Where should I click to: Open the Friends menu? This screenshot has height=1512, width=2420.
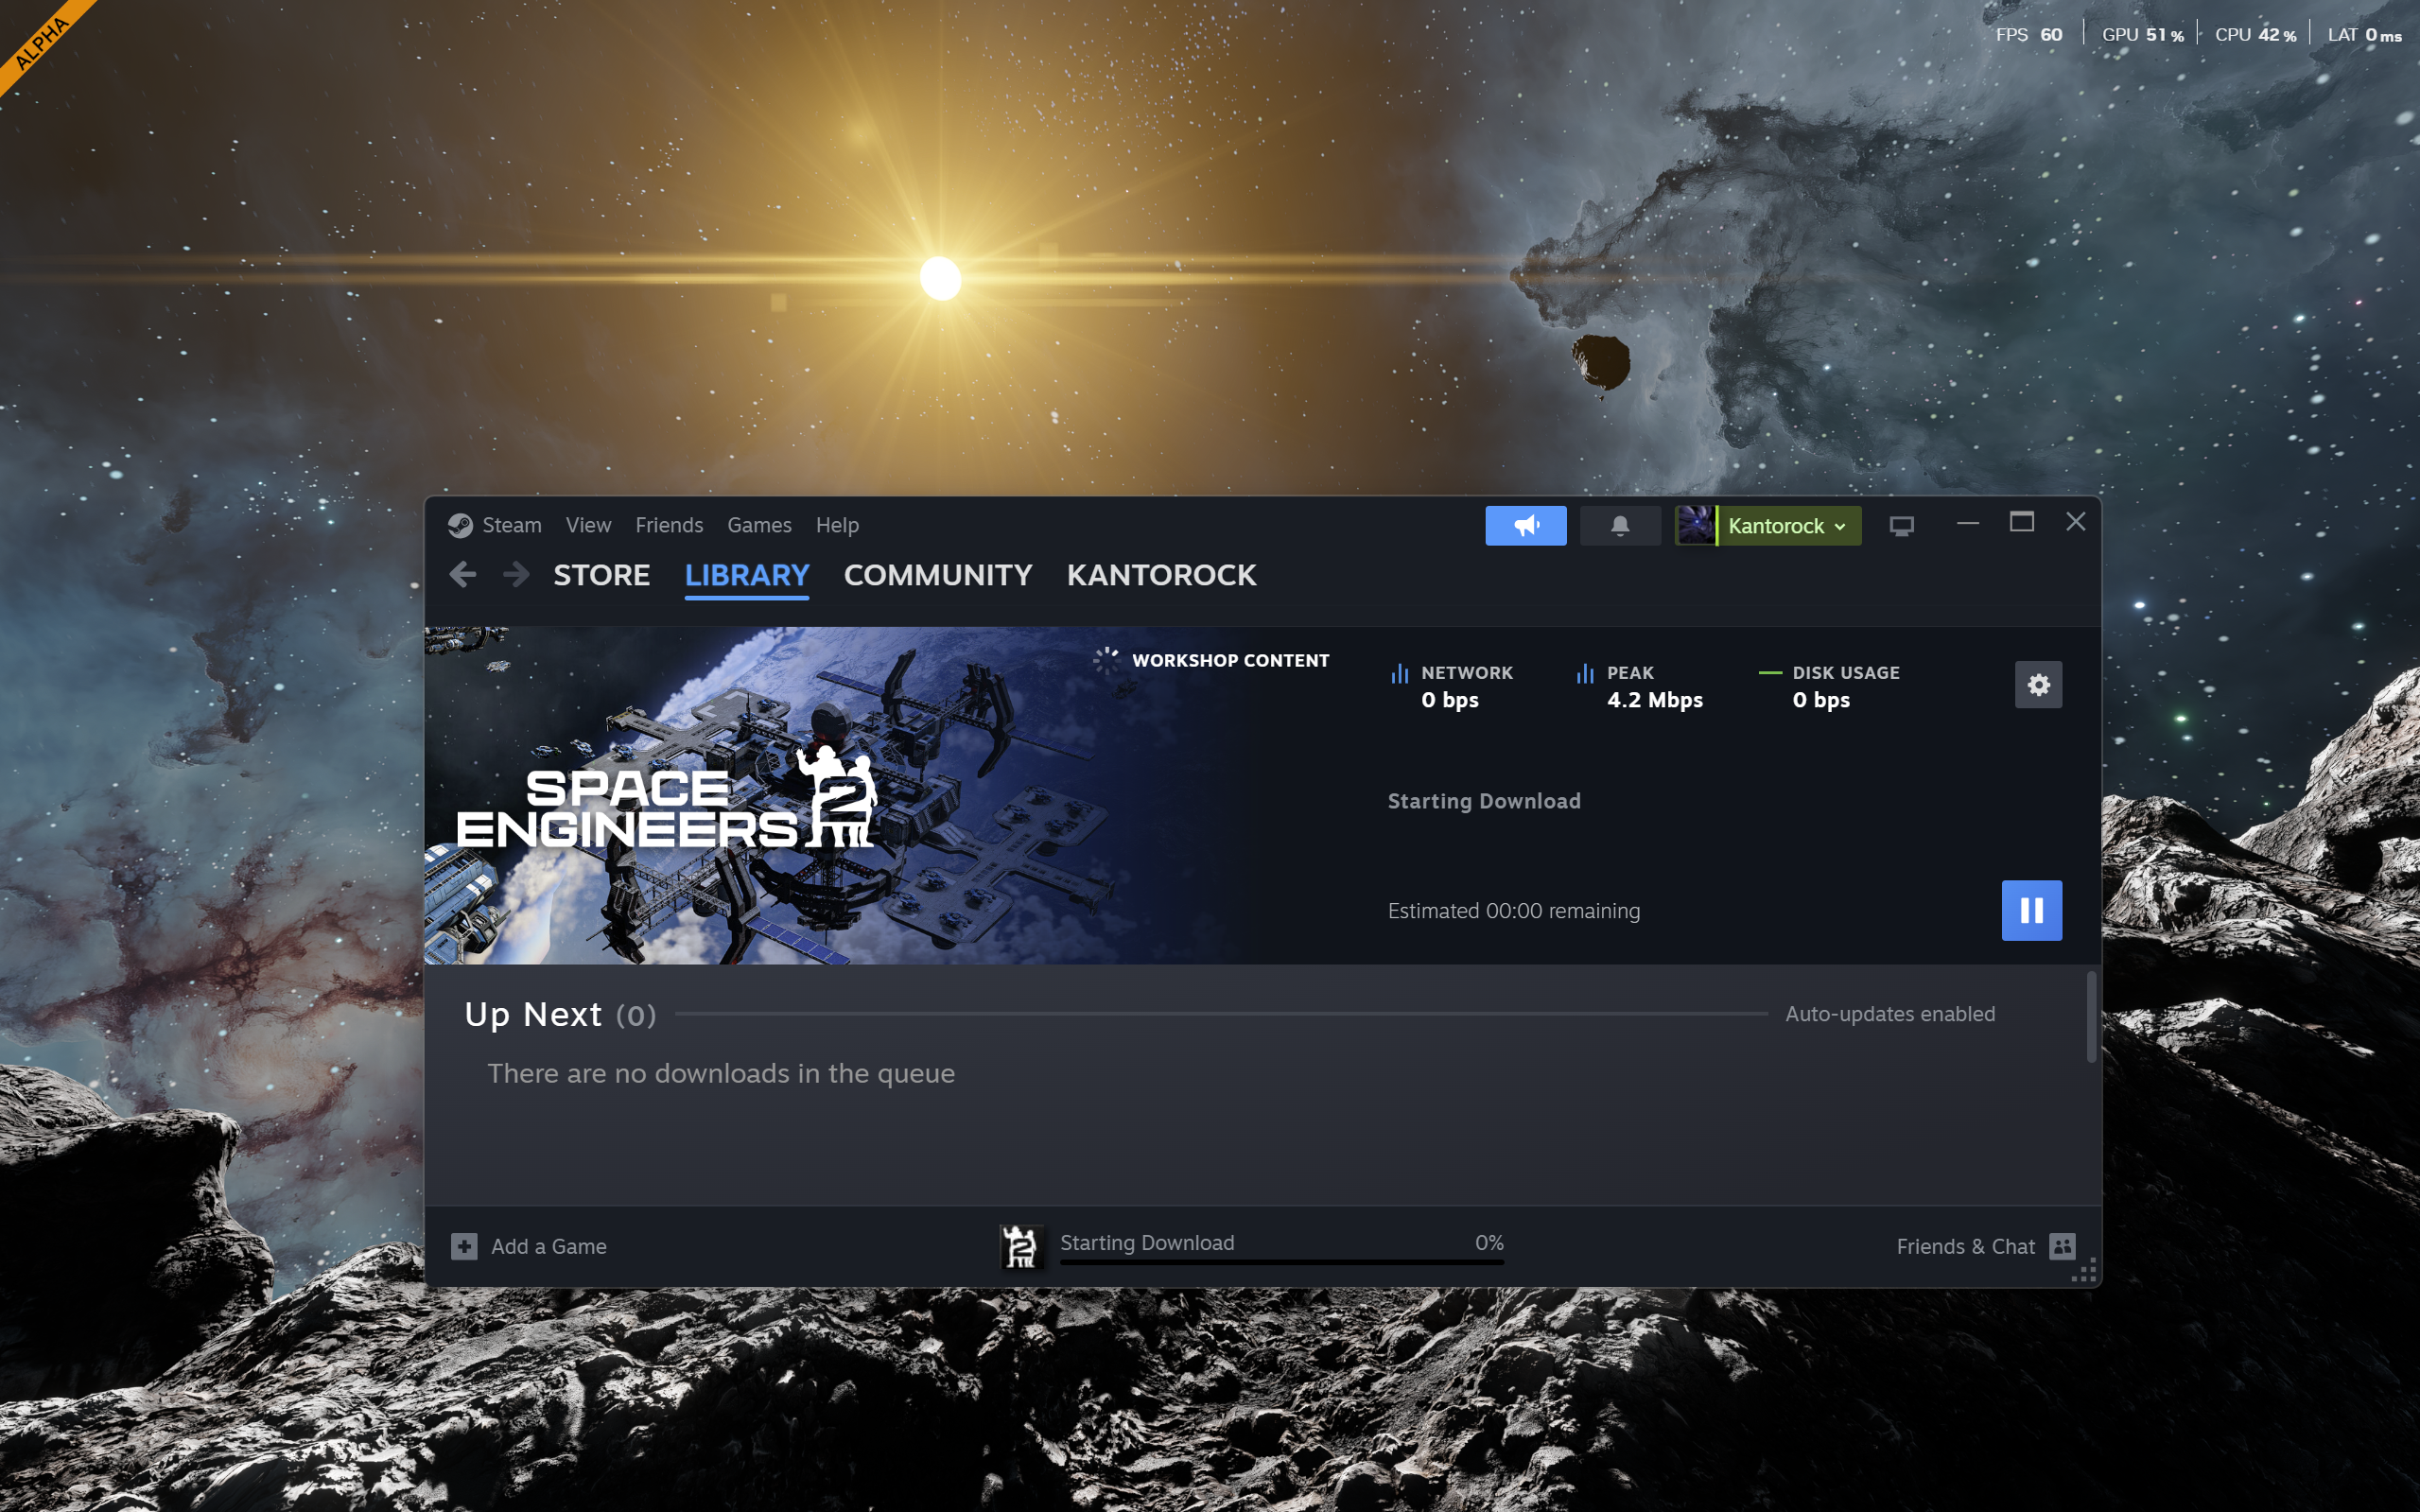coord(669,525)
